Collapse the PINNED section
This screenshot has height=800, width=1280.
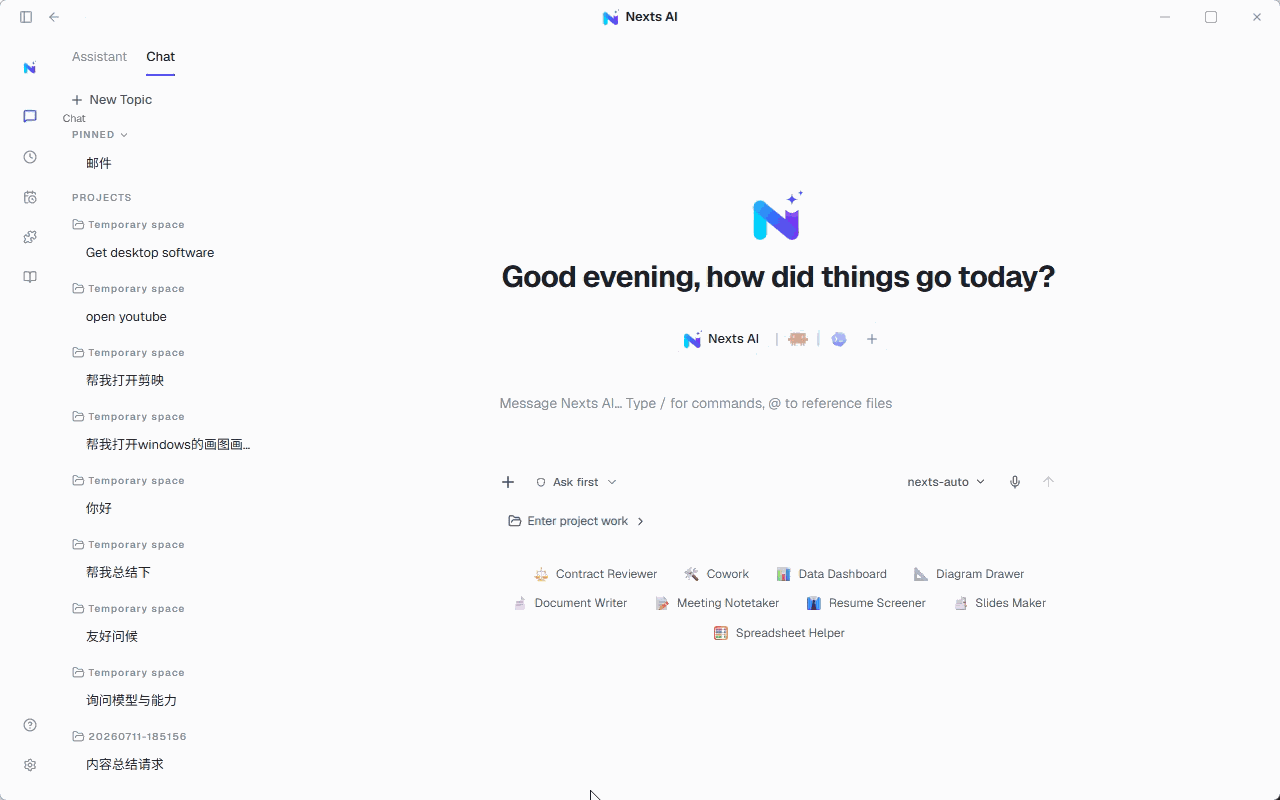click(x=100, y=135)
